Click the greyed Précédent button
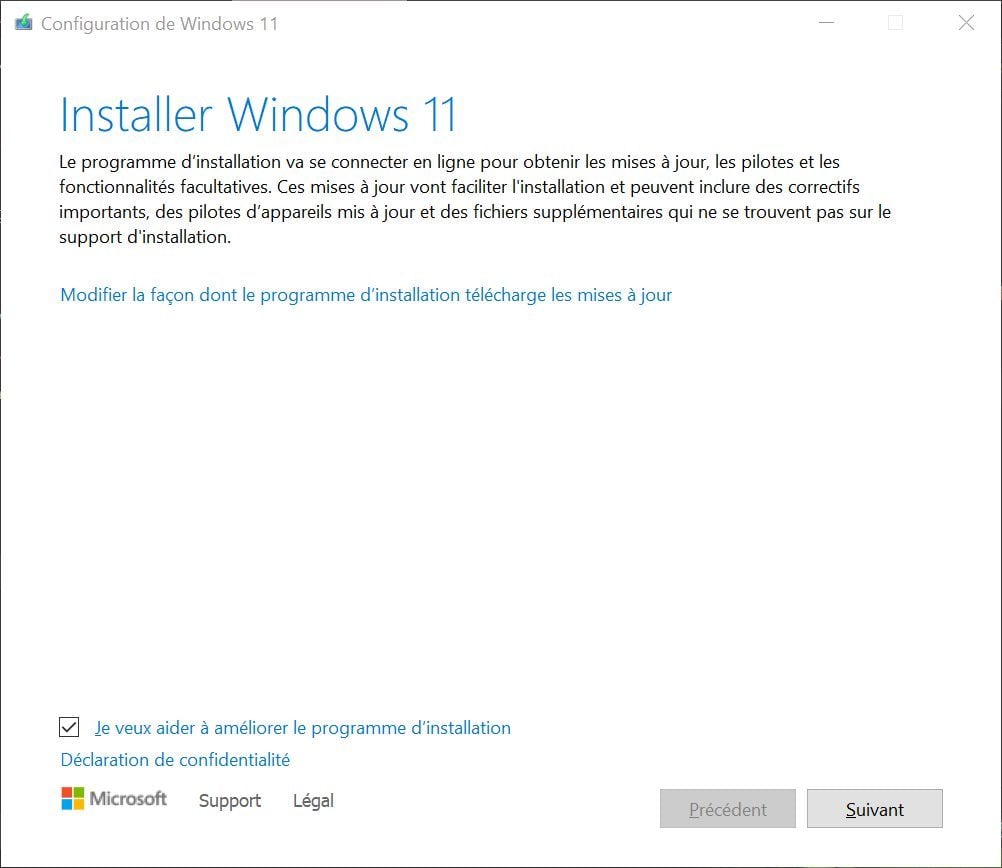 pyautogui.click(x=728, y=809)
